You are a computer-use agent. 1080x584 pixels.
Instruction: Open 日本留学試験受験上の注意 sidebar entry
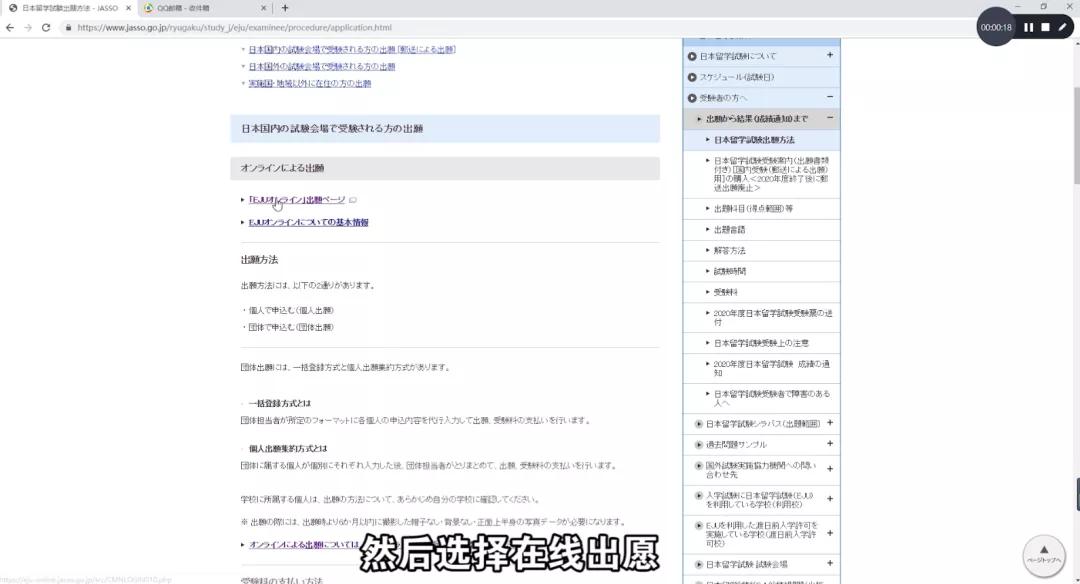coord(761,343)
